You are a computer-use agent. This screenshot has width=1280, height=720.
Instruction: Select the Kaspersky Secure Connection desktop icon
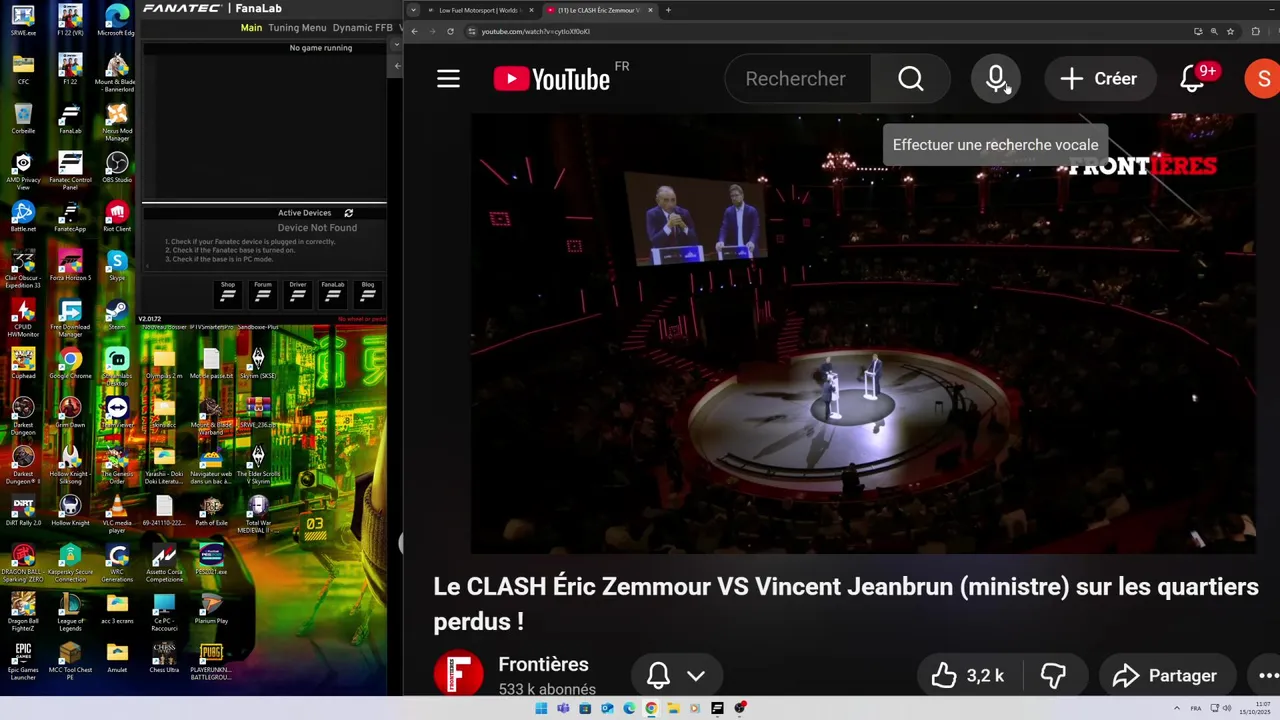point(70,563)
